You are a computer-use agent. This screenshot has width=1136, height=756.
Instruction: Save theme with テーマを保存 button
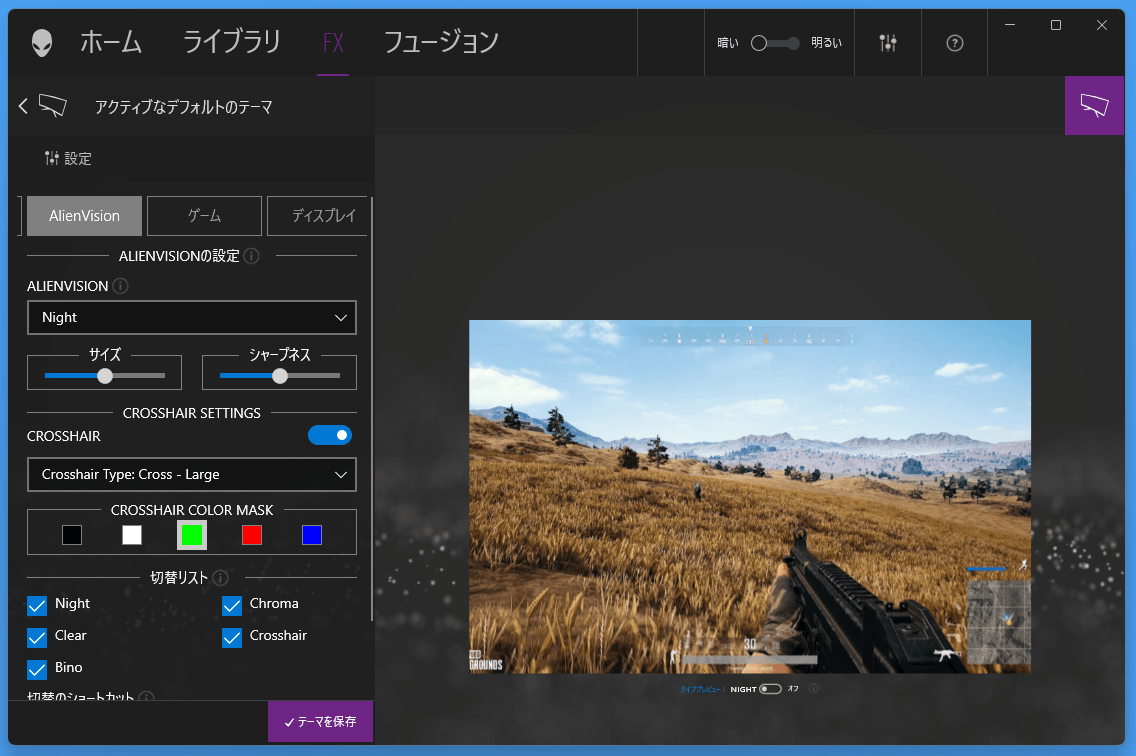click(x=320, y=721)
